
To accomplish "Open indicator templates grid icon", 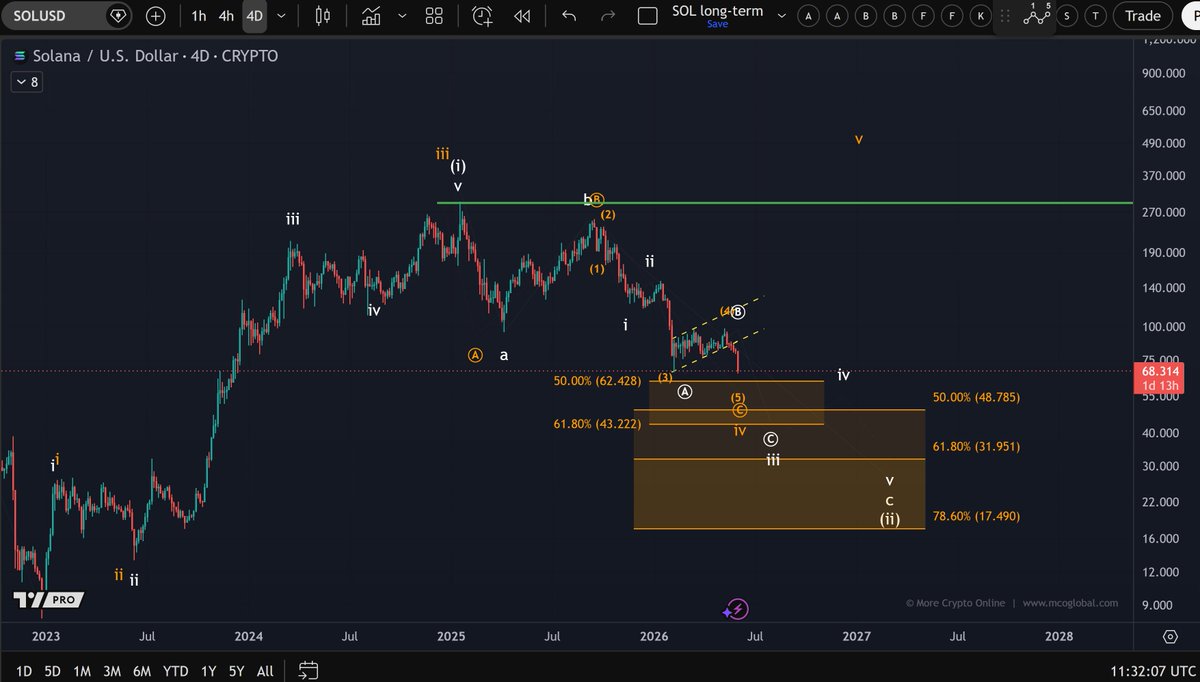I will (434, 16).
